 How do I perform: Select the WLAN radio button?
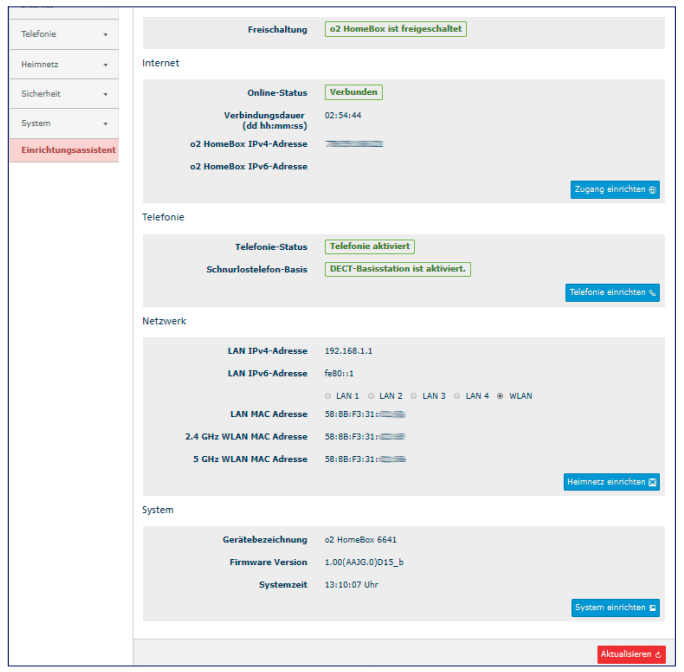click(x=500, y=396)
